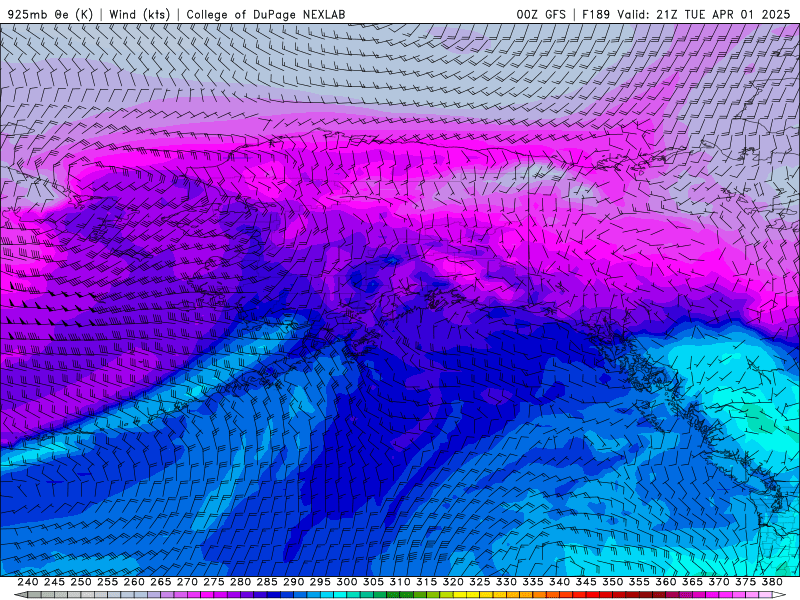The width and height of the screenshot is (800, 600).
Task: Select the 340 value on color scale
Action: (x=560, y=582)
